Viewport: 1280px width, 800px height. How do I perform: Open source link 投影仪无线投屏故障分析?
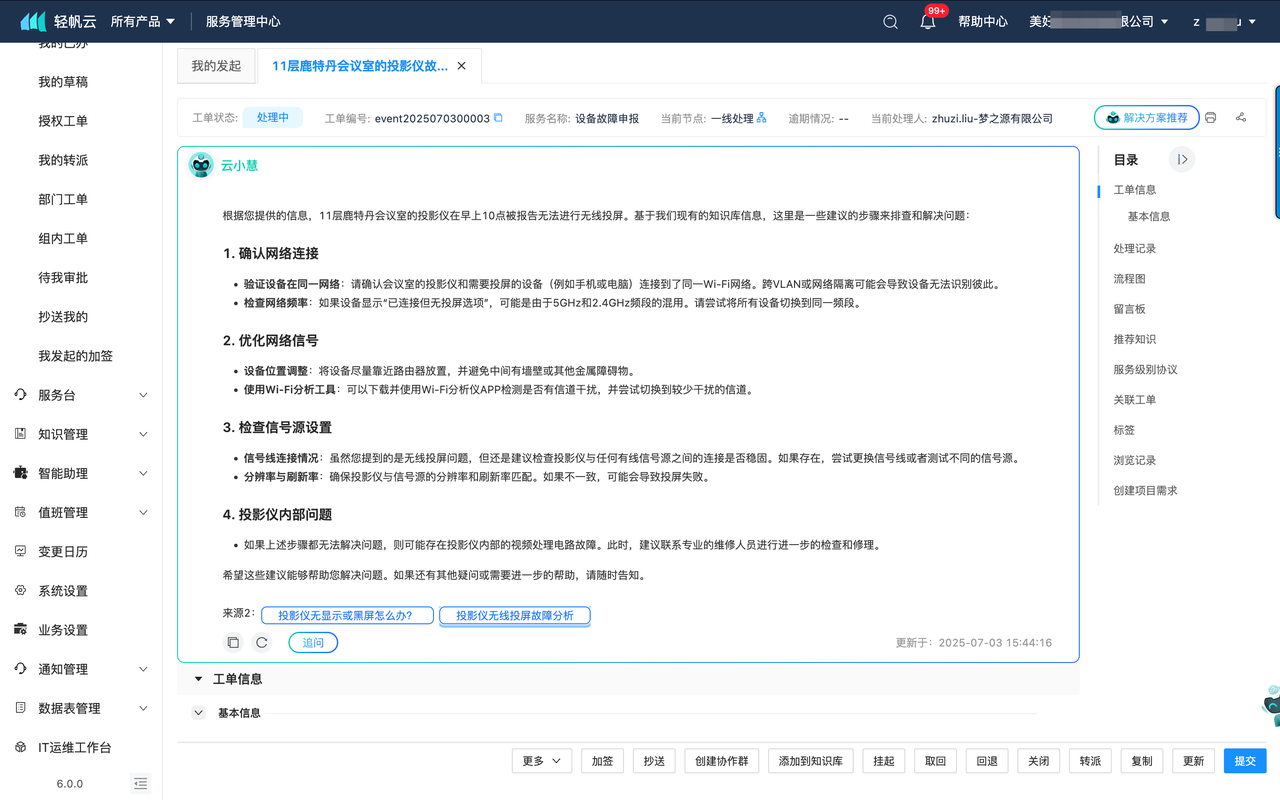coord(515,616)
